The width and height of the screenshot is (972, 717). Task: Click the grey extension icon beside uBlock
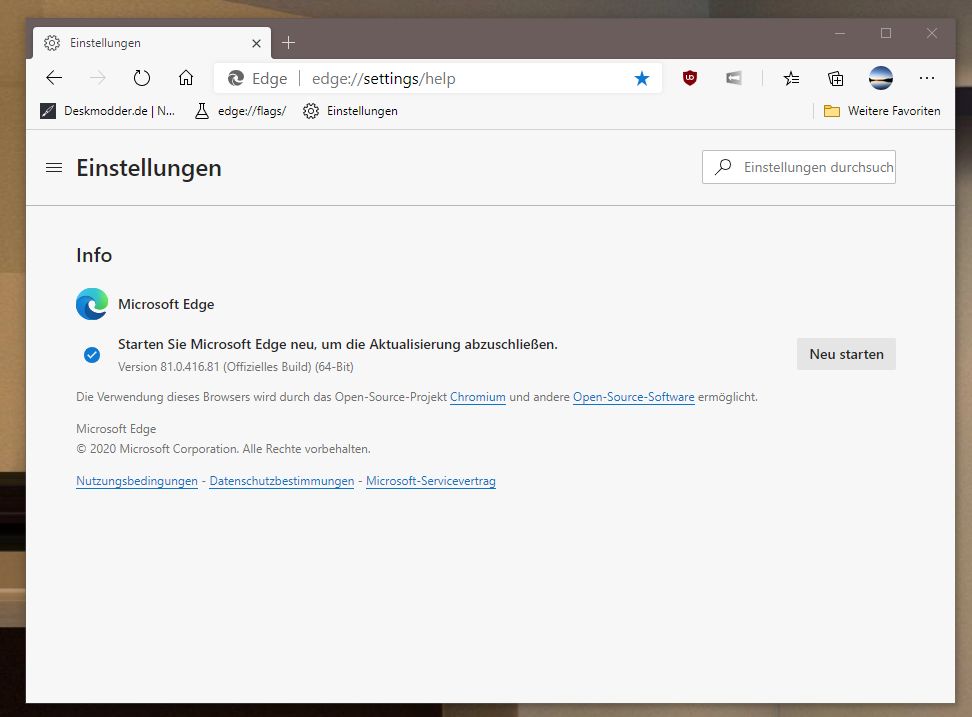[734, 78]
